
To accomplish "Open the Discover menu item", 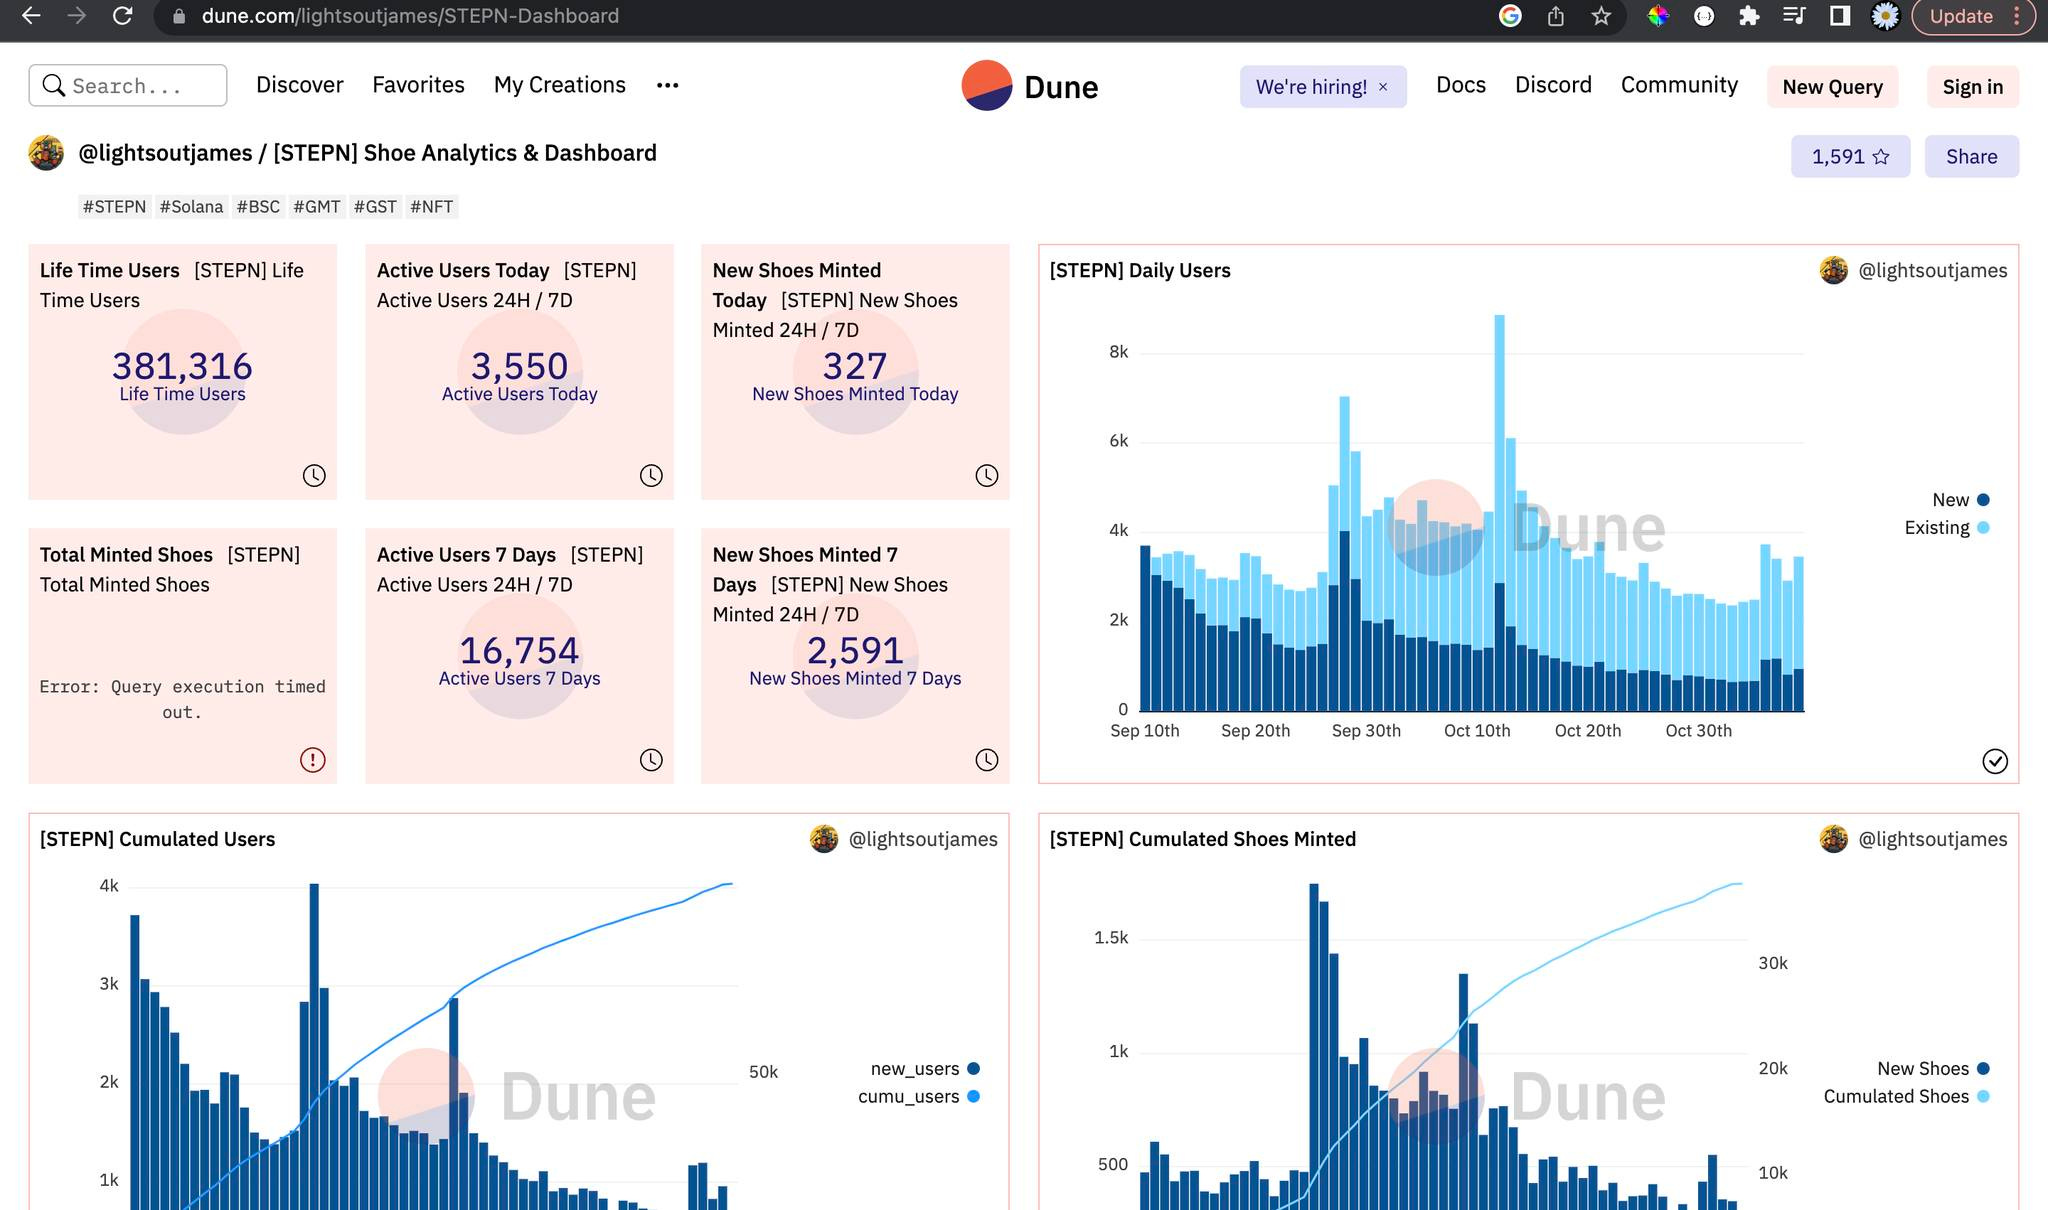I will (x=299, y=85).
